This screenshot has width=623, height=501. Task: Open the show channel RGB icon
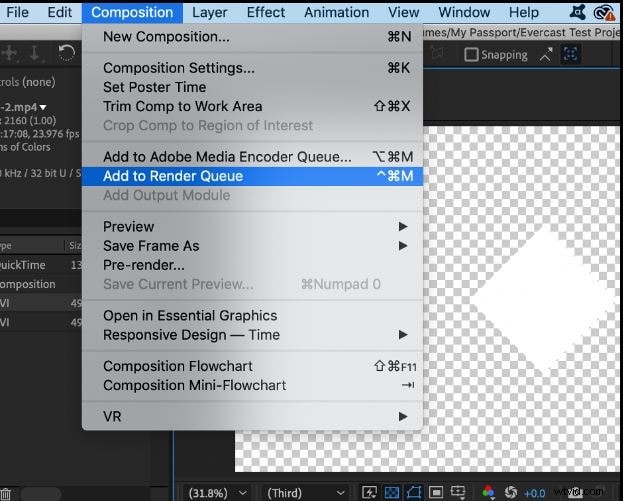click(488, 493)
